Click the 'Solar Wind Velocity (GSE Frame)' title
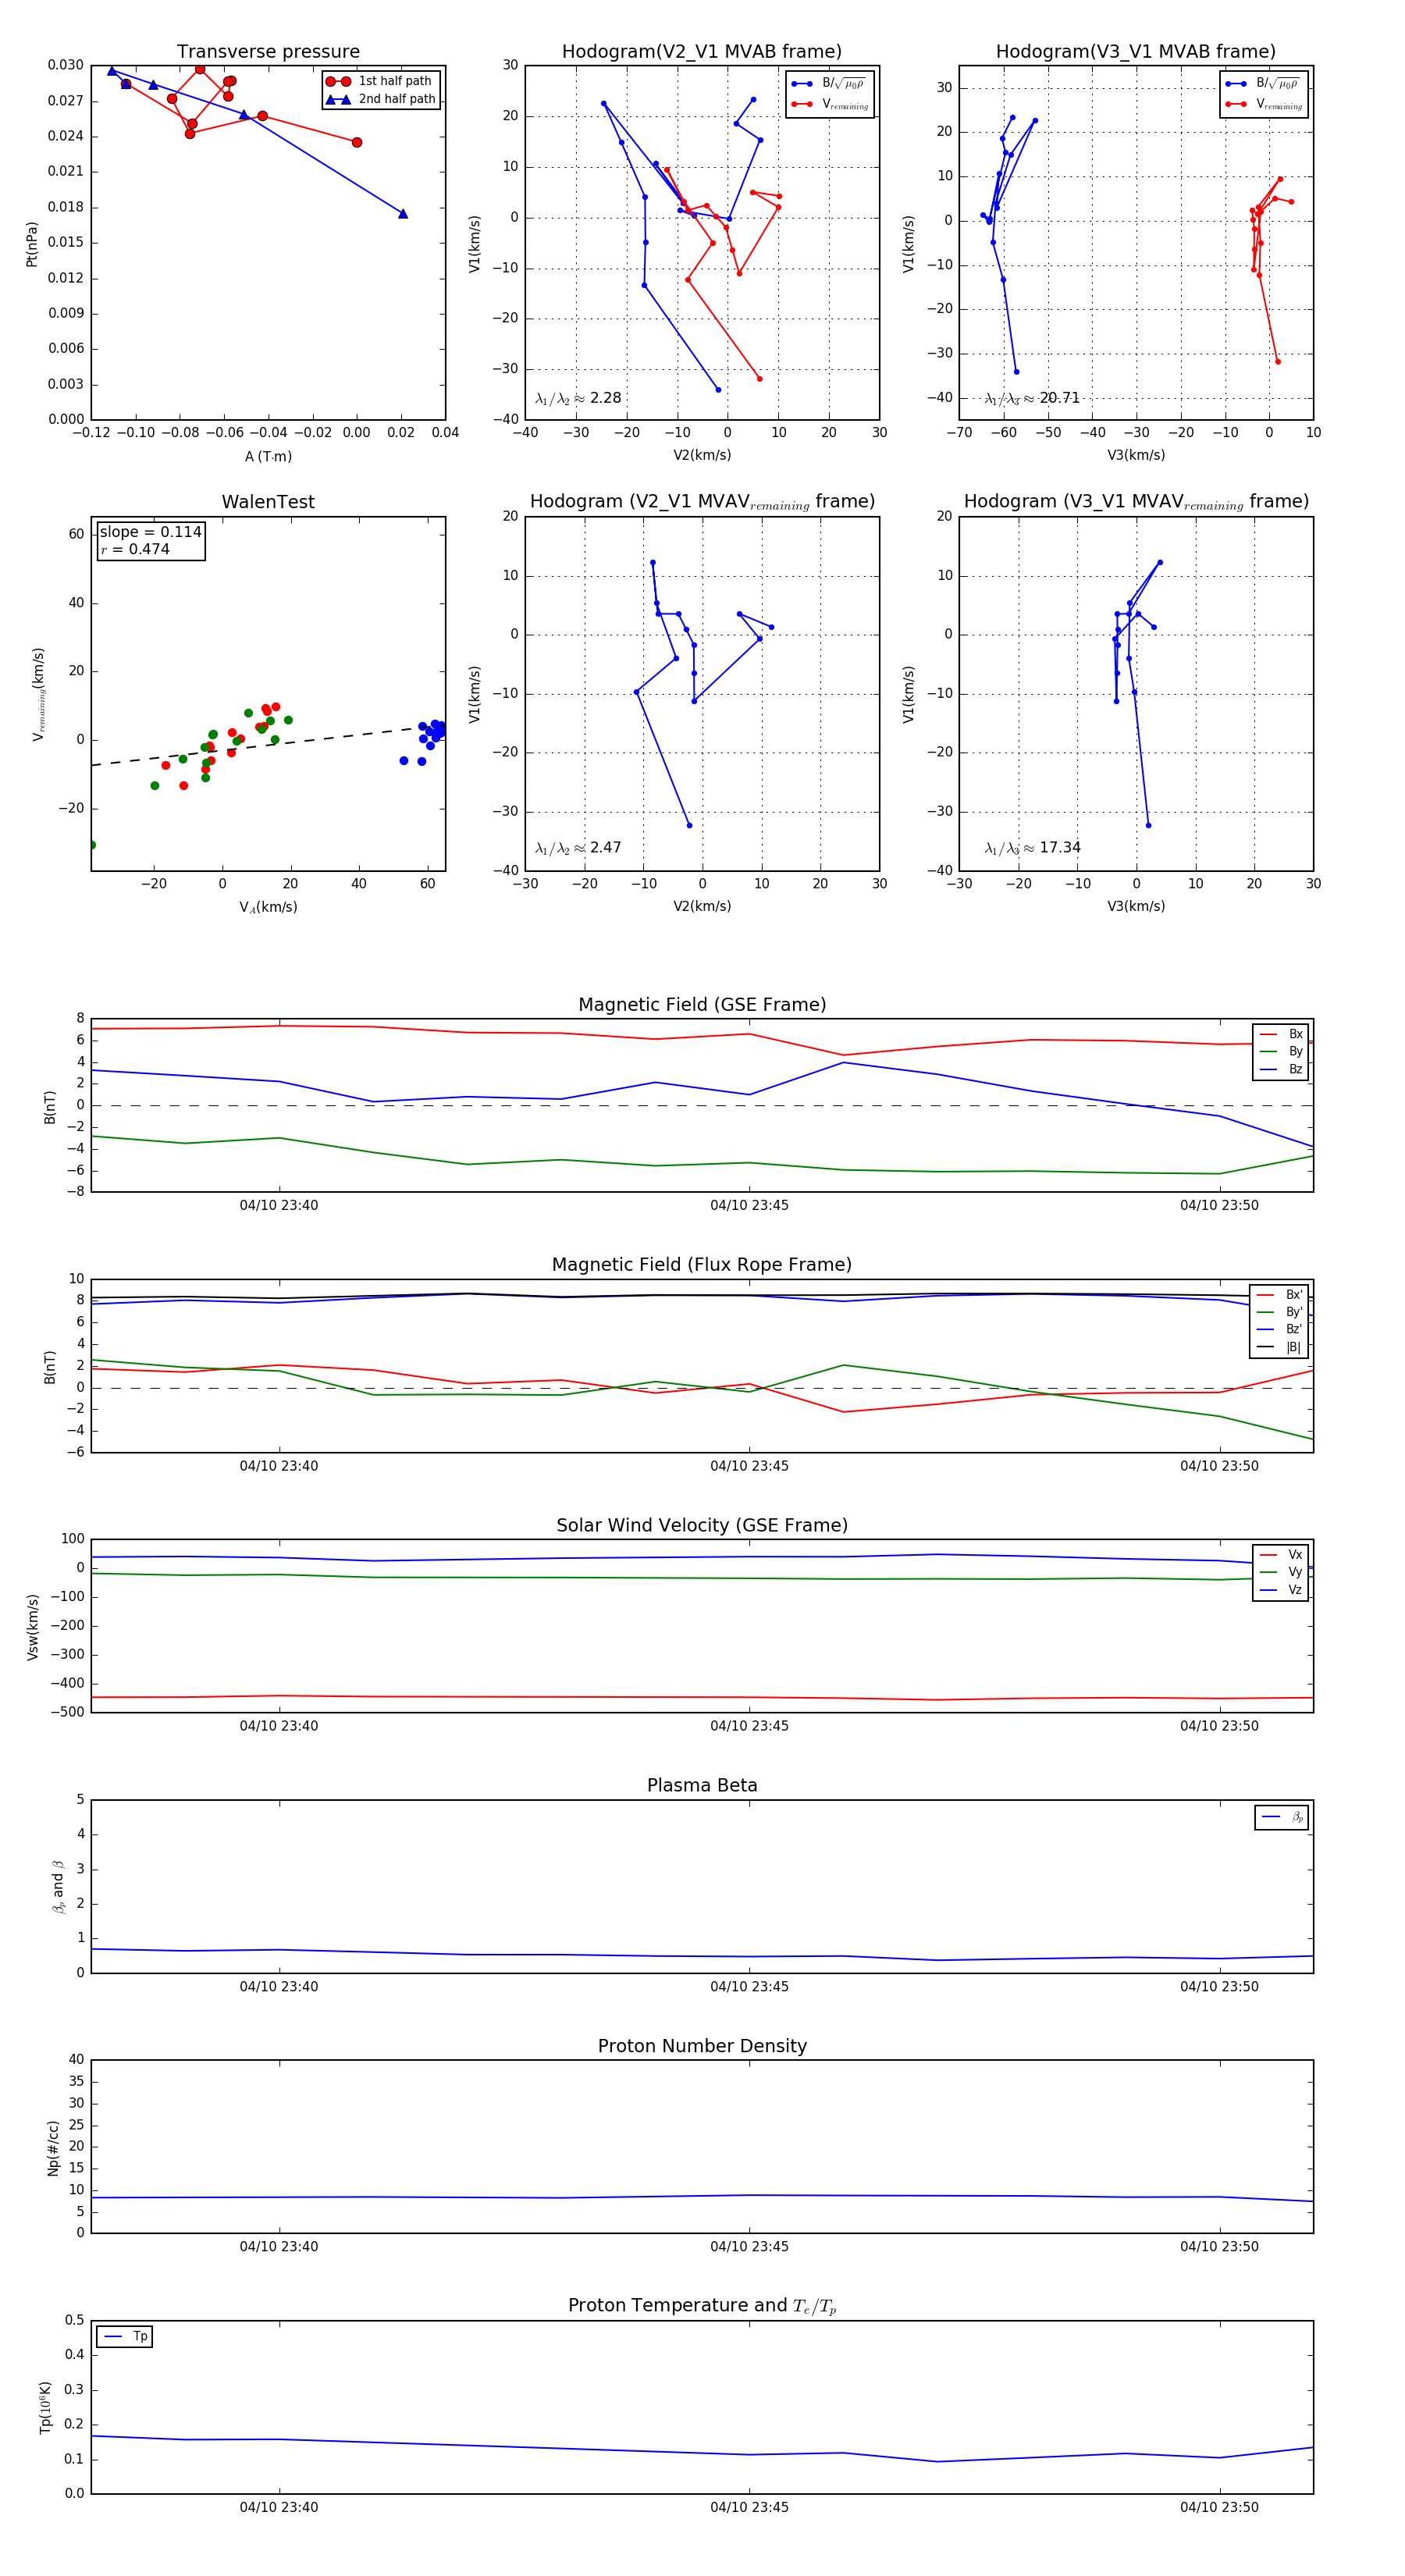 point(702,1525)
